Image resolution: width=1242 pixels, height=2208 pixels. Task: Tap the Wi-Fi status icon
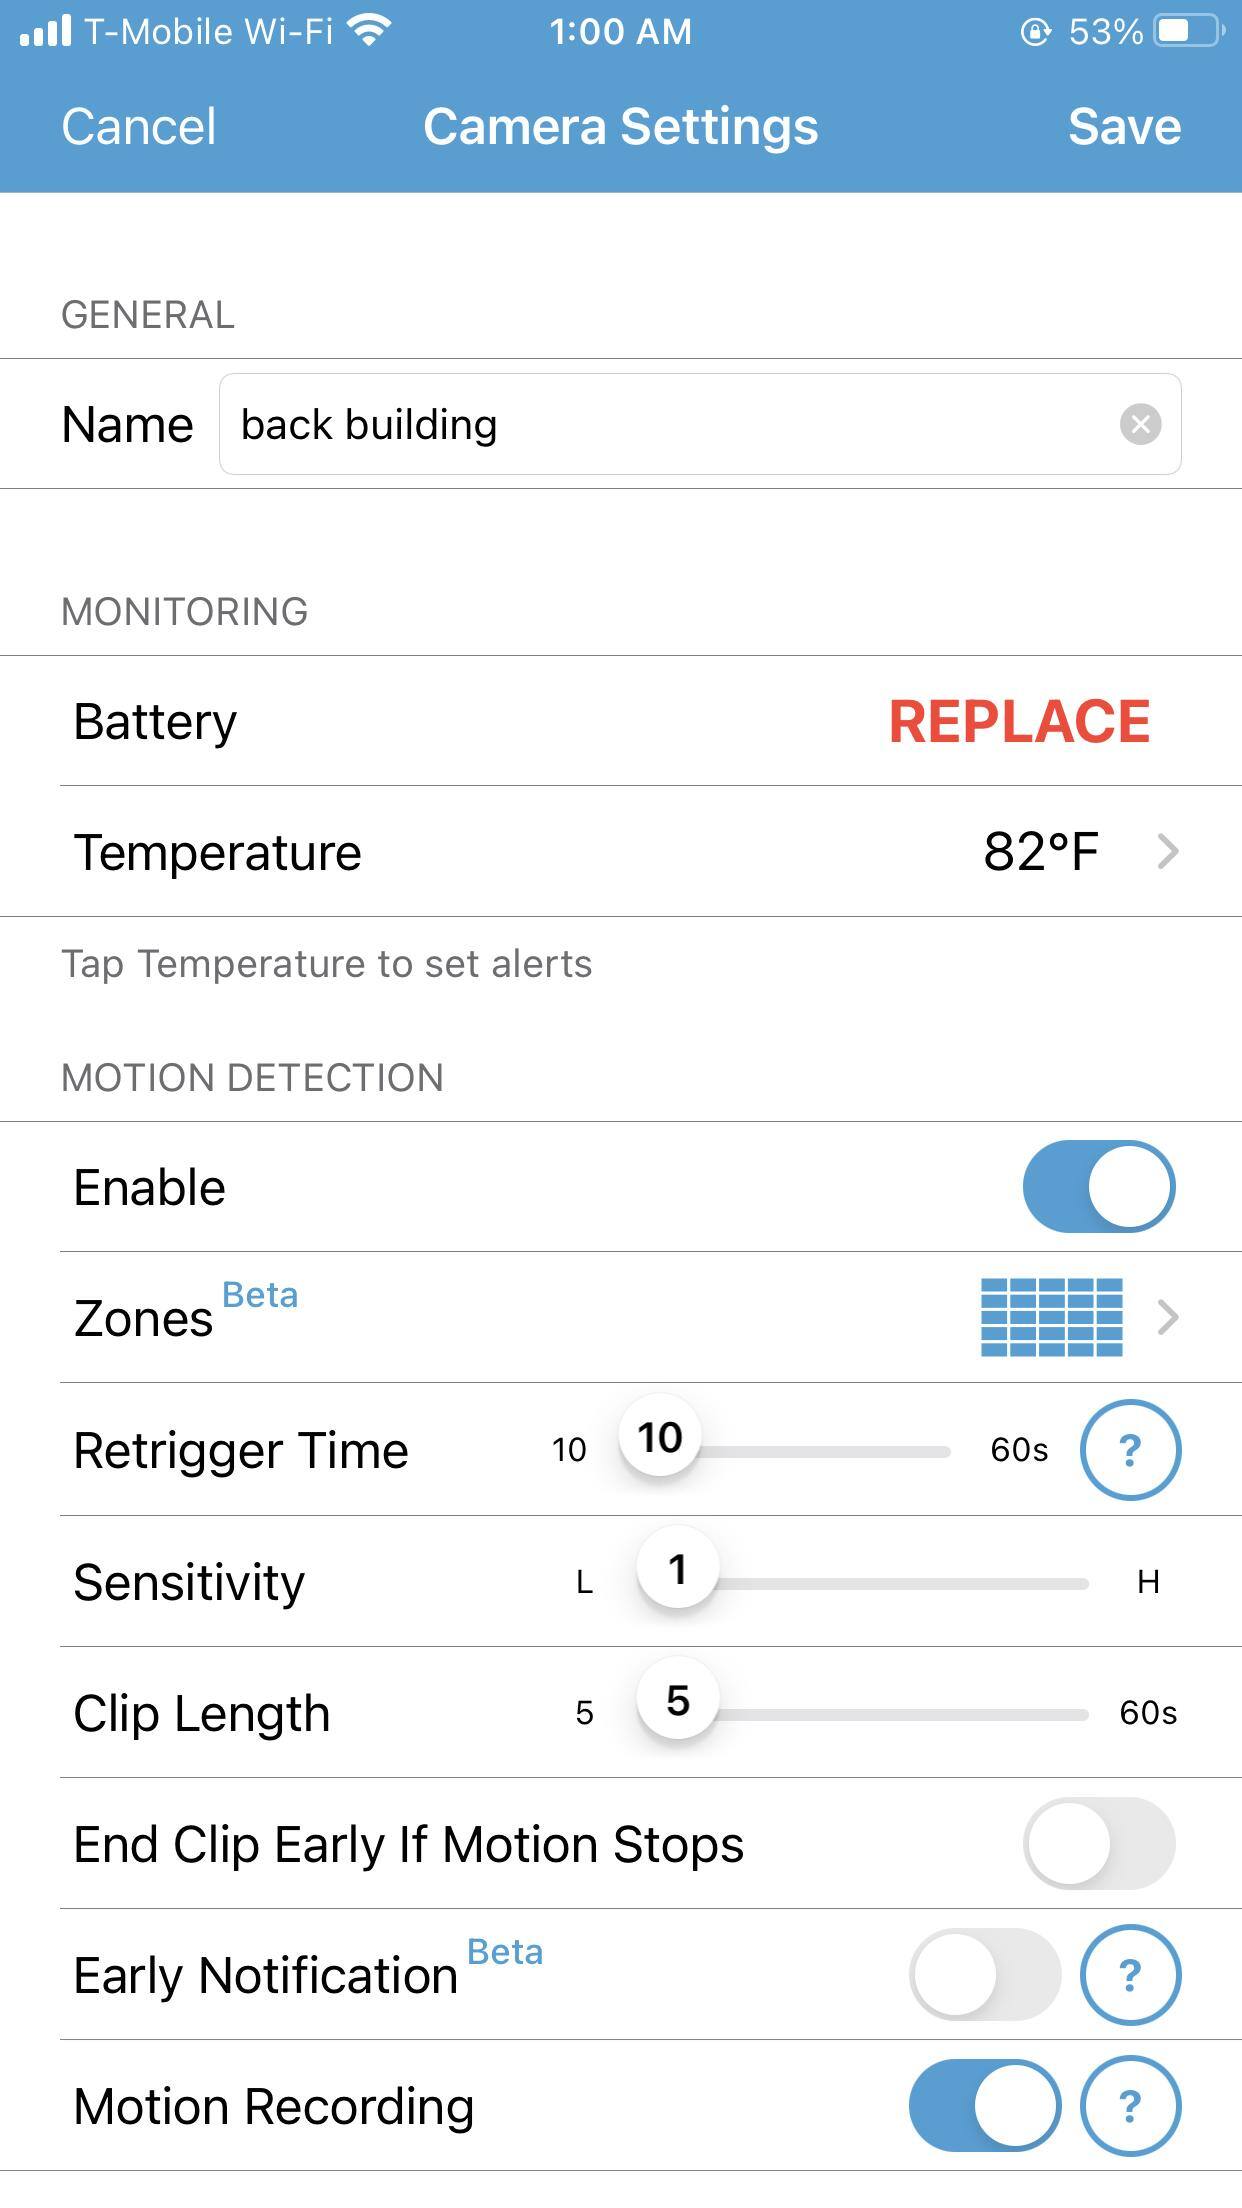(370, 31)
